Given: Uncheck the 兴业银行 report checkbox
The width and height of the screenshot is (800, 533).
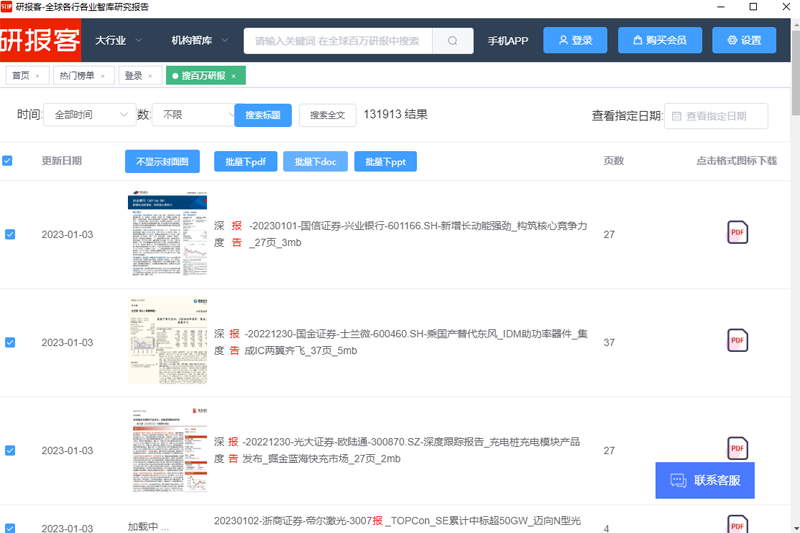Looking at the screenshot, I should [10, 234].
